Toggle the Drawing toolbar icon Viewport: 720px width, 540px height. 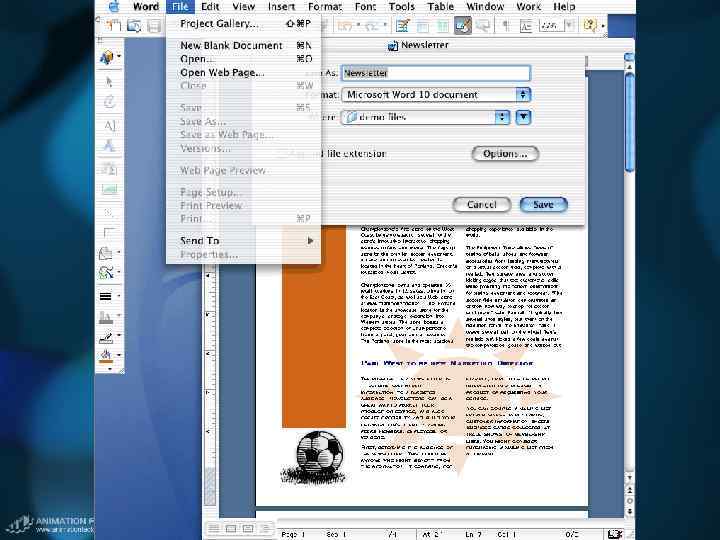coord(463,26)
